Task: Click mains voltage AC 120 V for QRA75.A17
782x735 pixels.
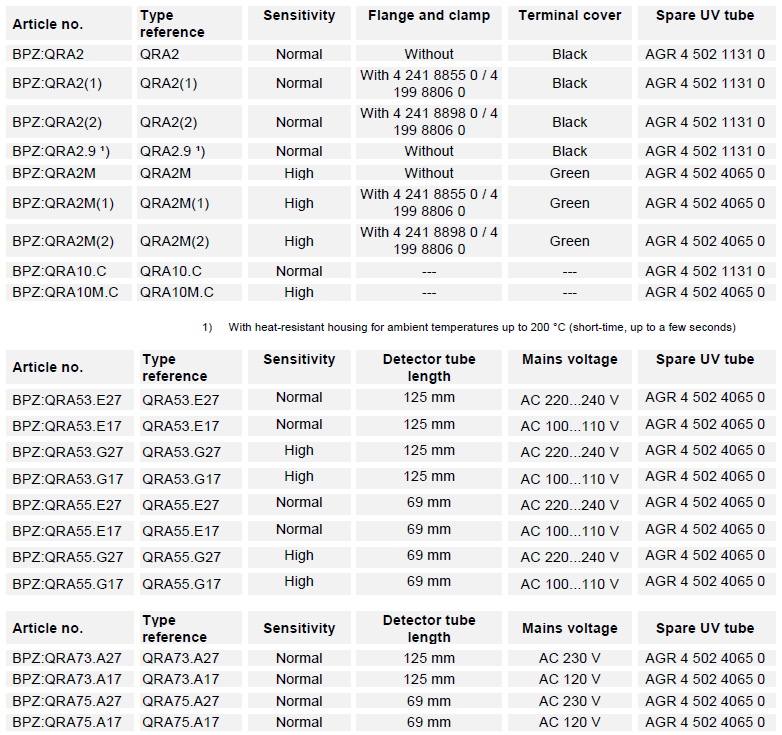Action: (570, 722)
